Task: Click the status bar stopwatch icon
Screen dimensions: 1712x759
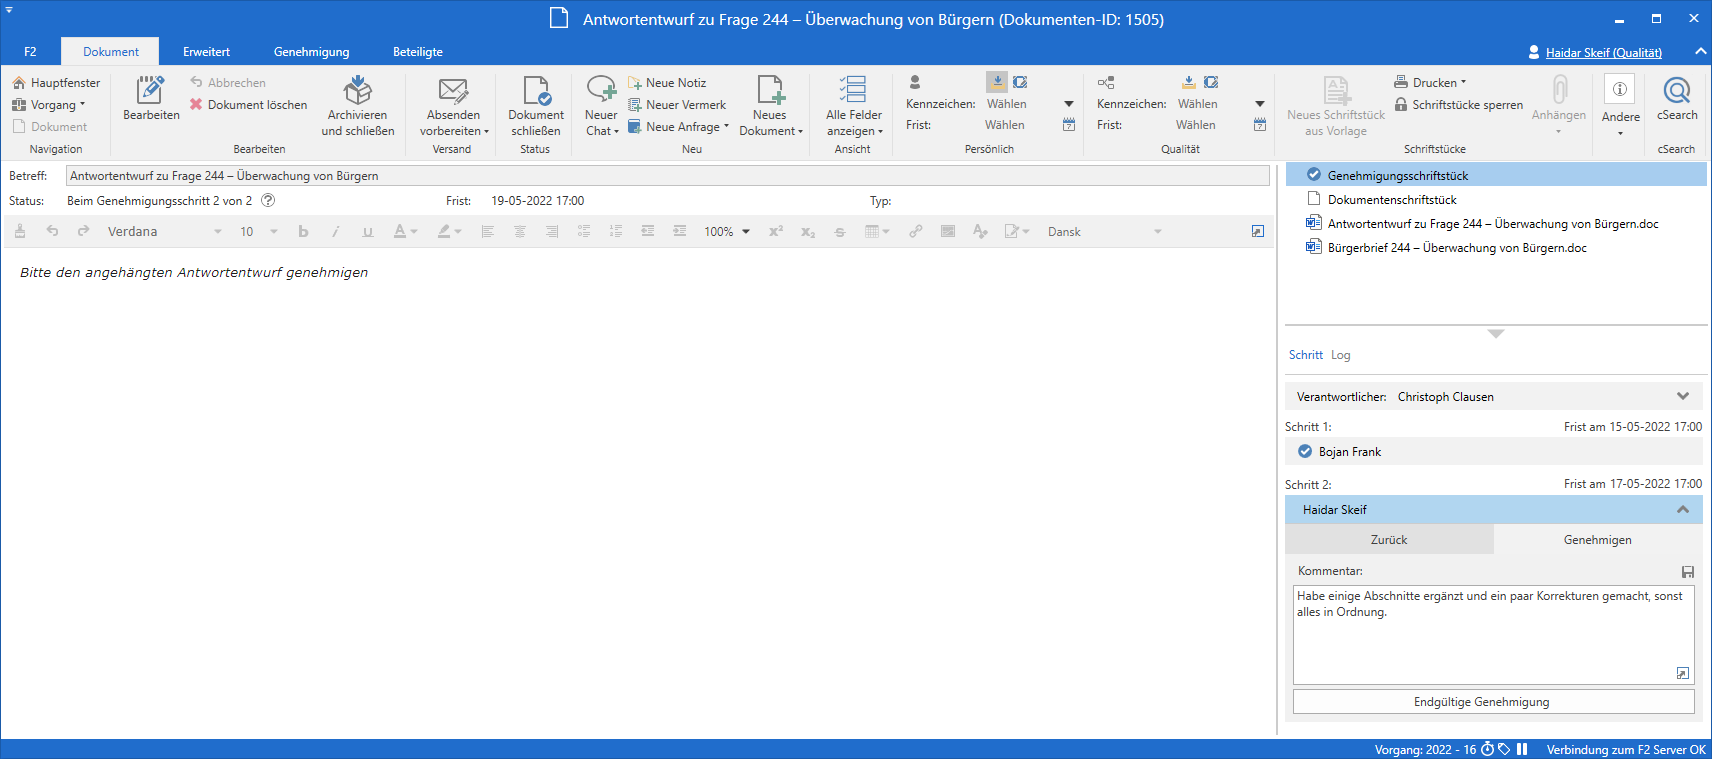Action: coord(1487,749)
